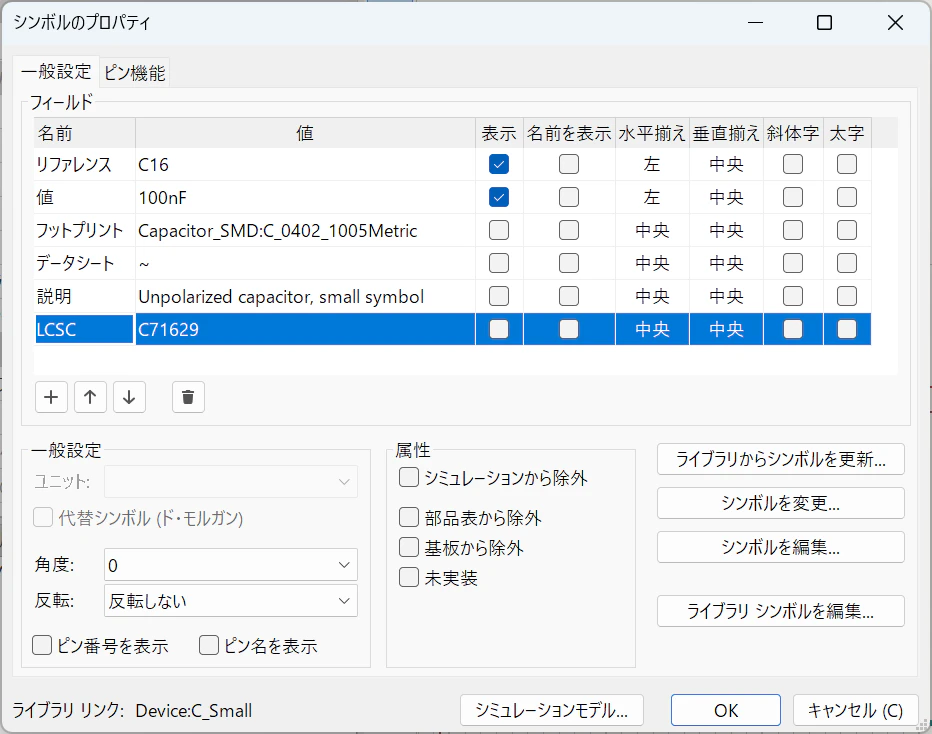This screenshot has height=734, width=932.
Task: Enable the 未実装 attribute checkbox
Action: point(409,577)
